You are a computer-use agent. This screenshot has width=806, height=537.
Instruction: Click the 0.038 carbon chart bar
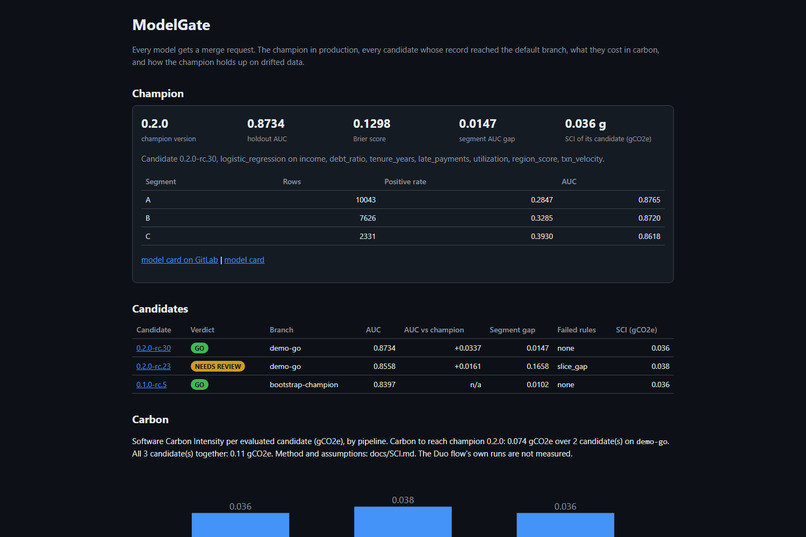point(402,522)
